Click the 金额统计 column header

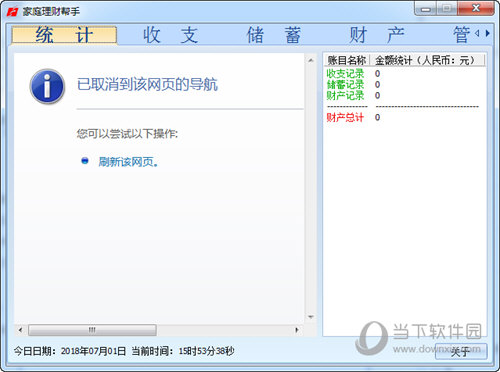[427, 60]
